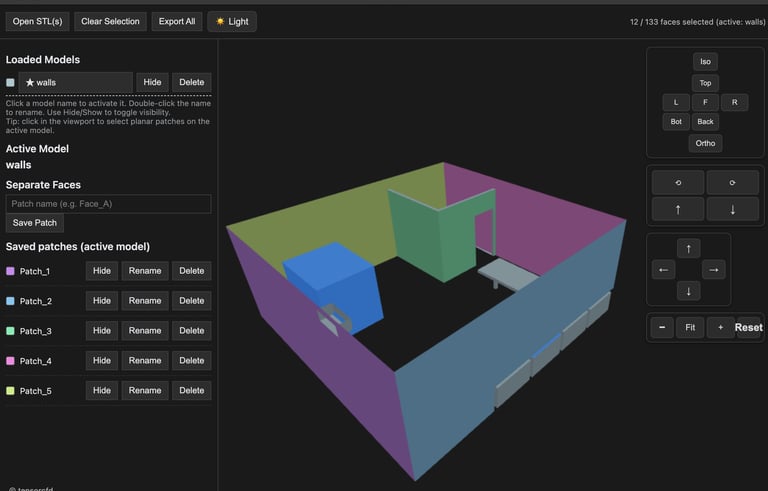Delete Patch_4
Image resolution: width=768 pixels, height=491 pixels.
[x=192, y=361]
